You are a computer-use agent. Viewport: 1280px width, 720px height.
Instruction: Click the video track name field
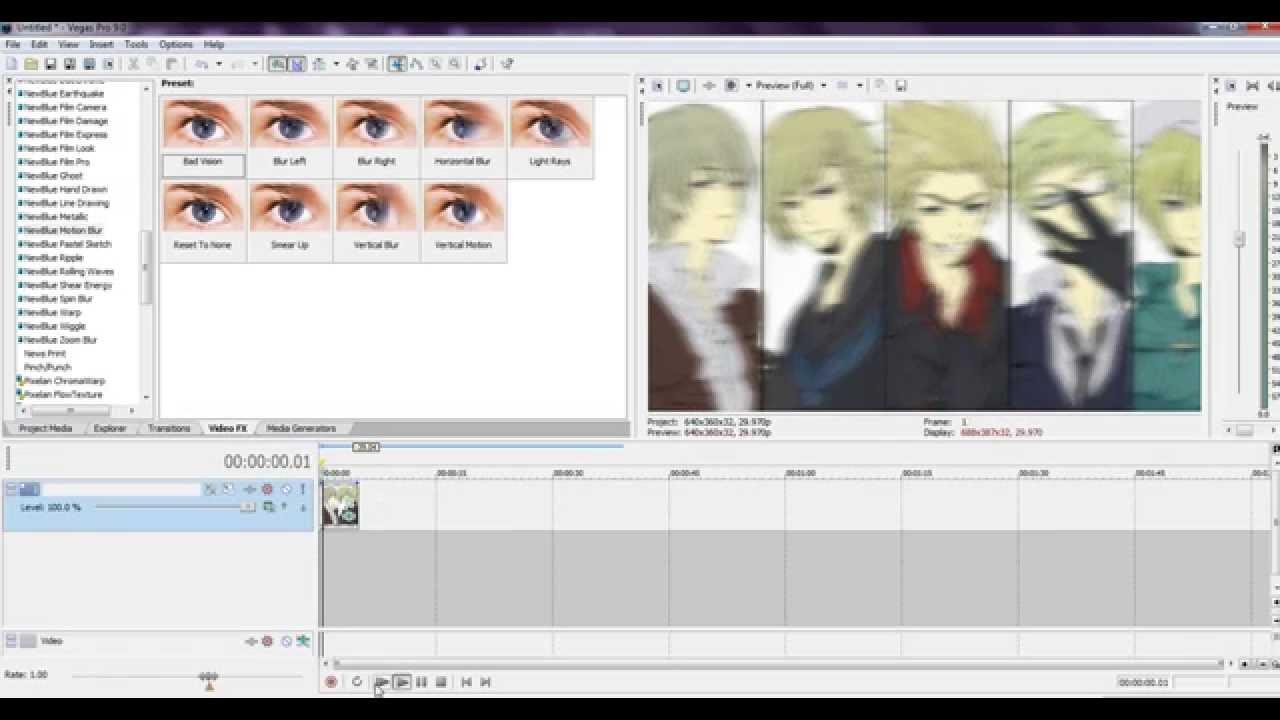[121, 489]
